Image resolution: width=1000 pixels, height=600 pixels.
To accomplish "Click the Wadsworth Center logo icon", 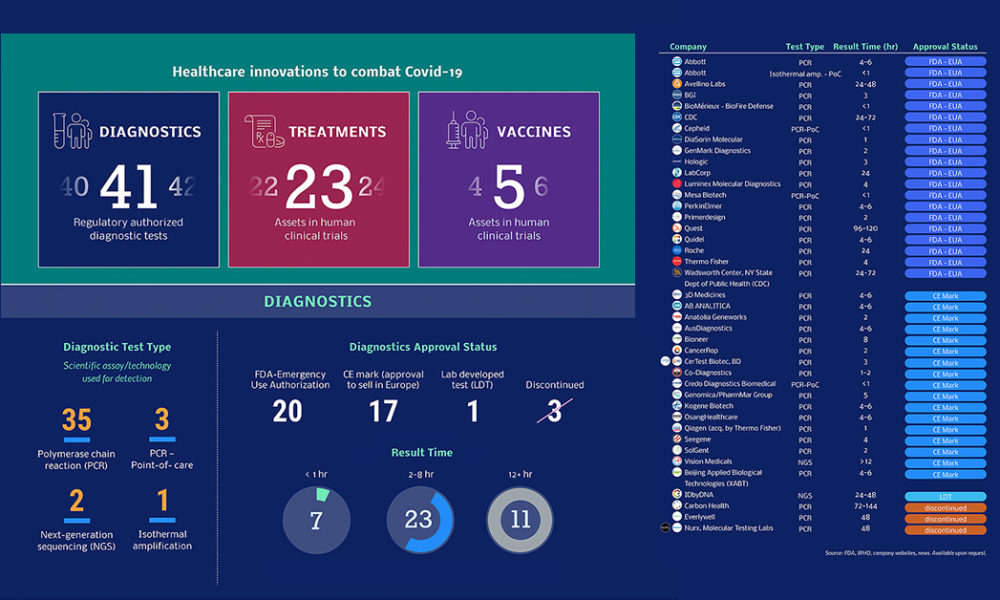I will [x=677, y=272].
